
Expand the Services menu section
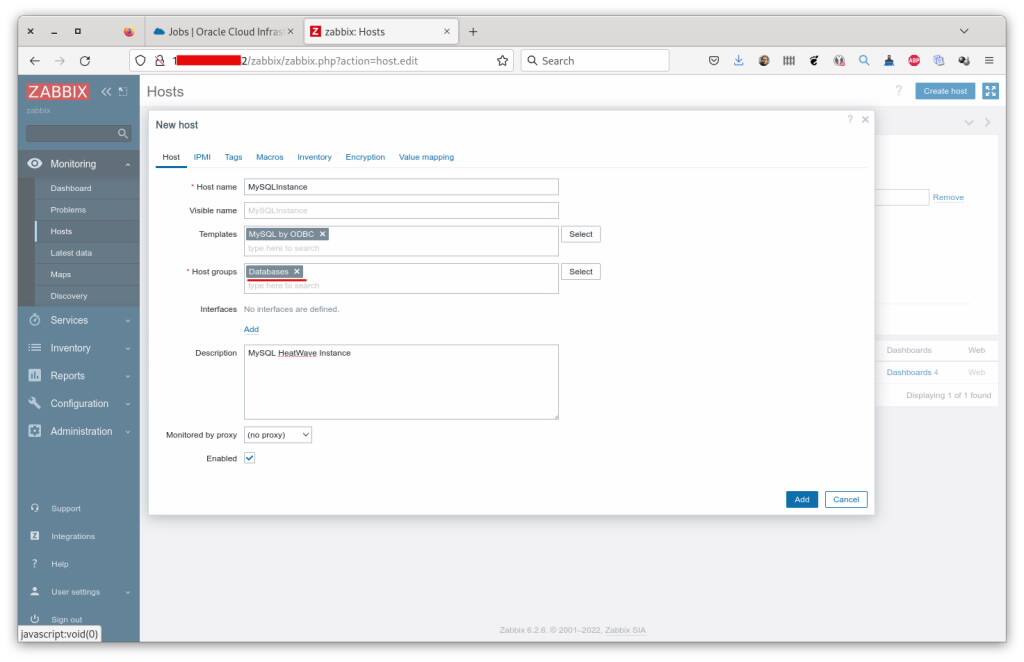[x=128, y=321]
